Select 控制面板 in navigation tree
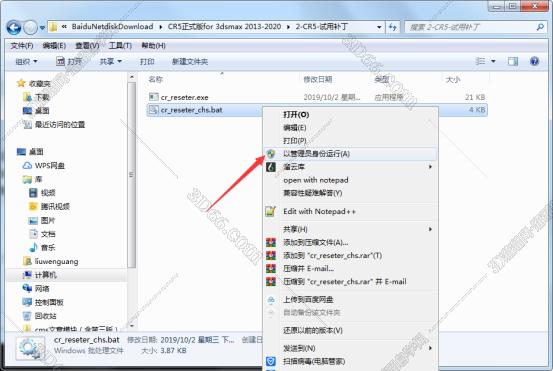The width and height of the screenshot is (553, 371). point(43,302)
